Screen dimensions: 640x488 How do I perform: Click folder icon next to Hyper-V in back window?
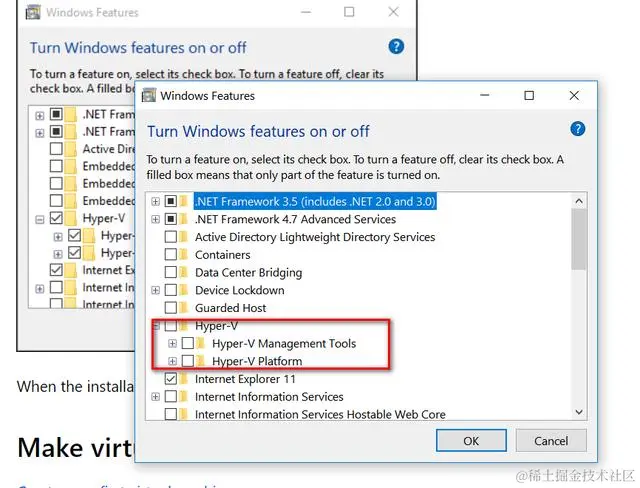click(70, 218)
